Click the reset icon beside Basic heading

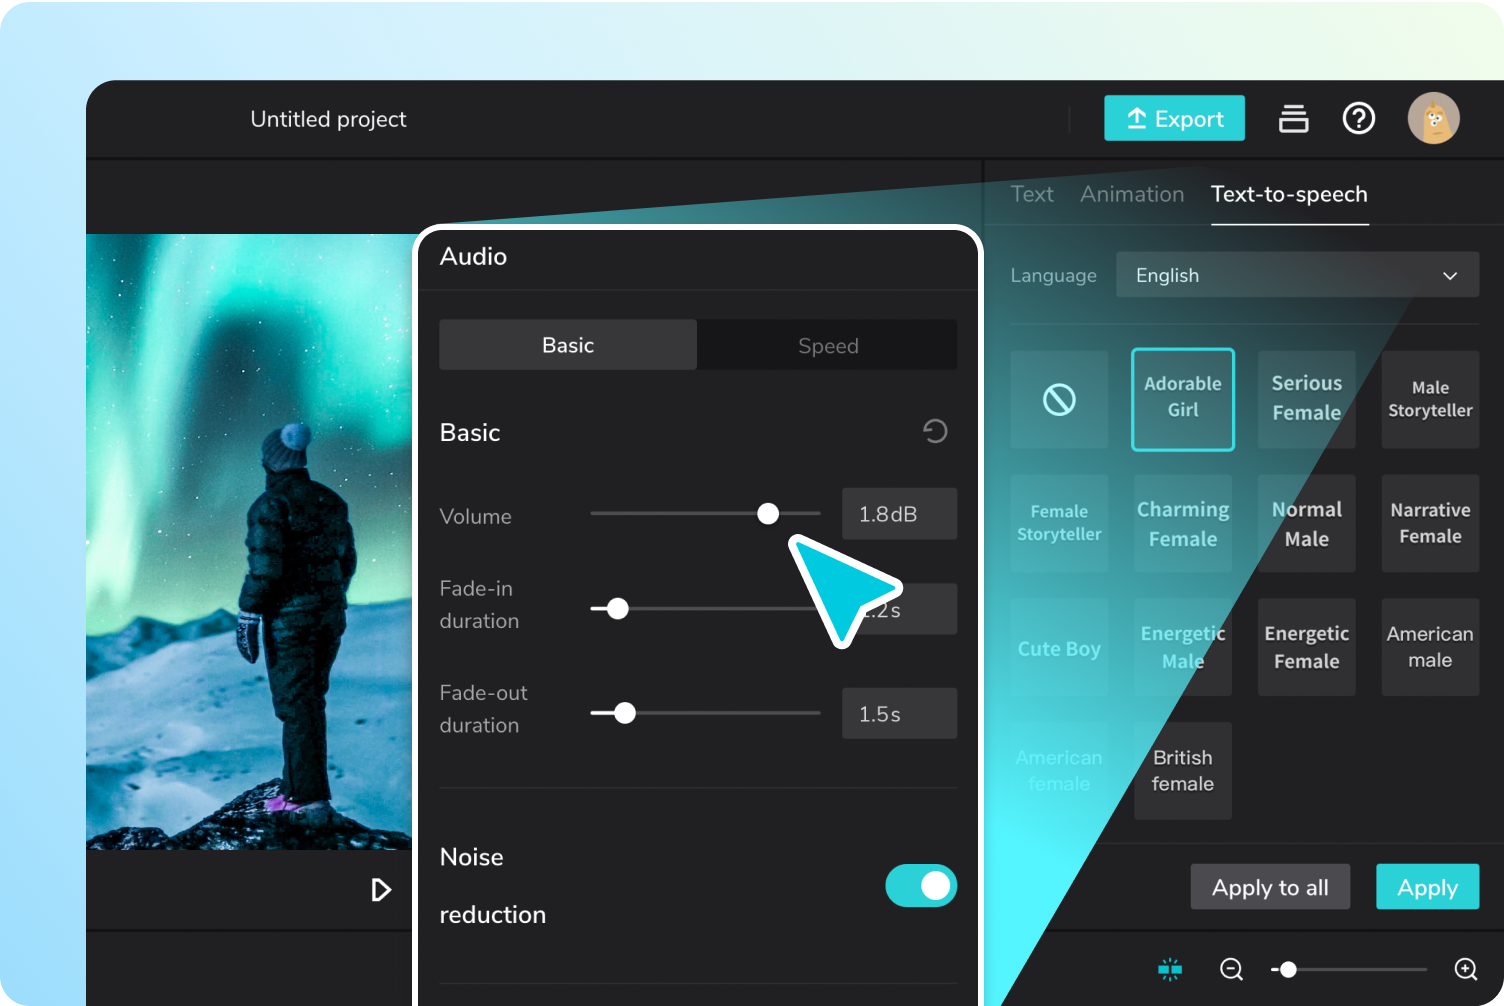tap(935, 431)
